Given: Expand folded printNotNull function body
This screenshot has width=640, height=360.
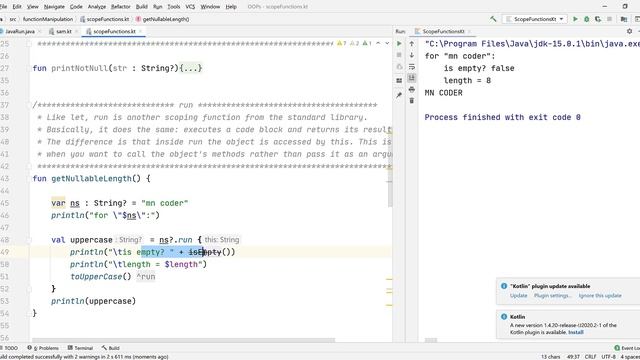Looking at the screenshot, I should [191, 68].
